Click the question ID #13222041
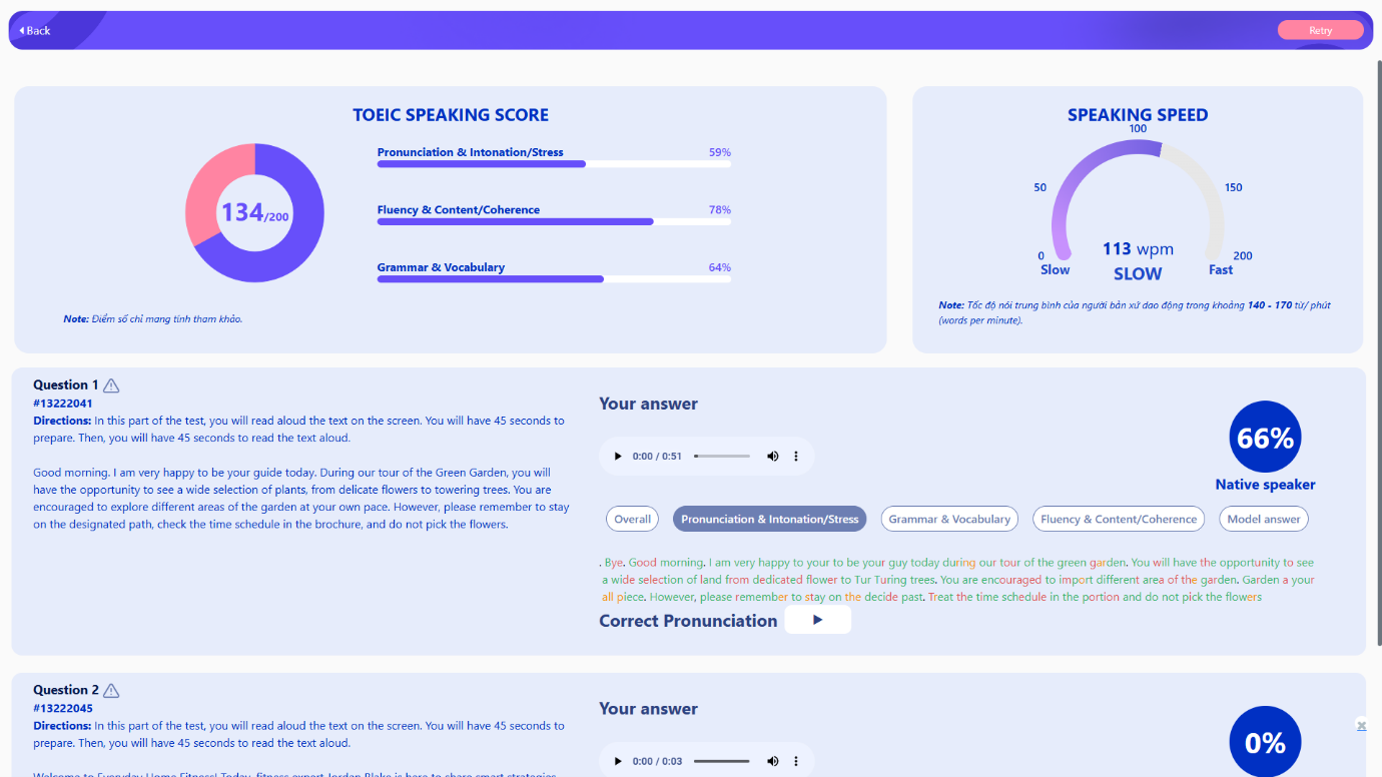The width and height of the screenshot is (1382, 777). tap(63, 404)
